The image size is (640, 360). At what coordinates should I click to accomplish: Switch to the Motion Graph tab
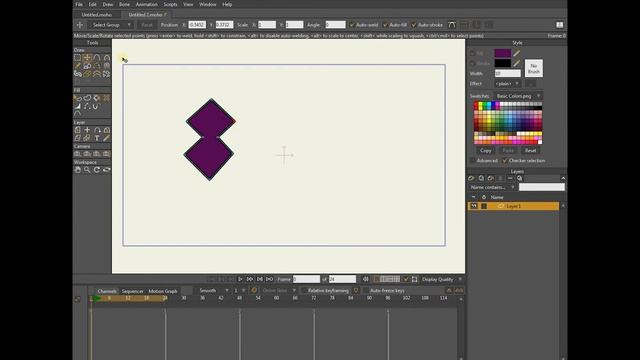(163, 291)
